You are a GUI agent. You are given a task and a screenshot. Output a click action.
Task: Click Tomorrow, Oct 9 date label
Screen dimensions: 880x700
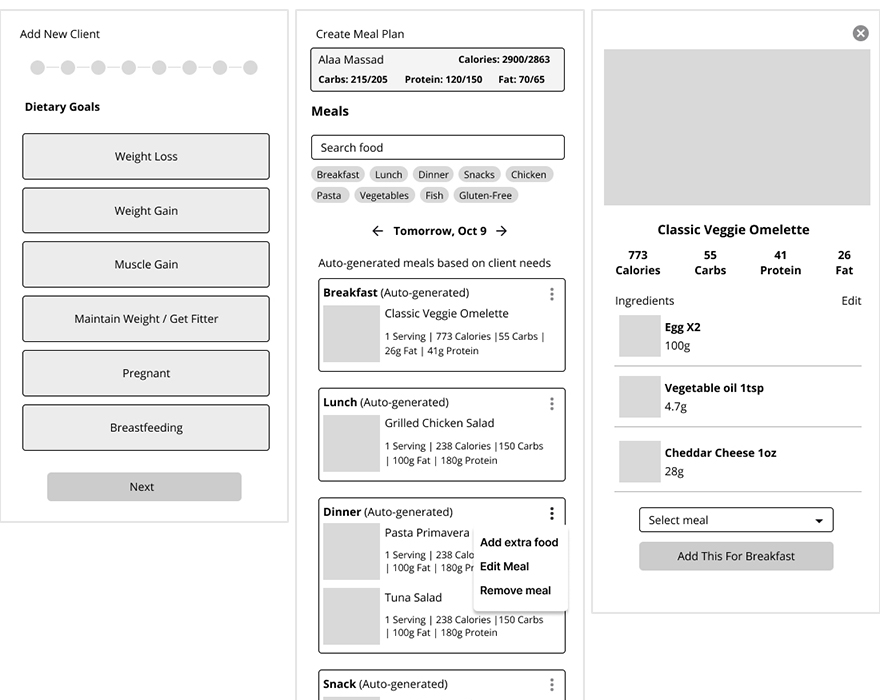pyautogui.click(x=440, y=231)
